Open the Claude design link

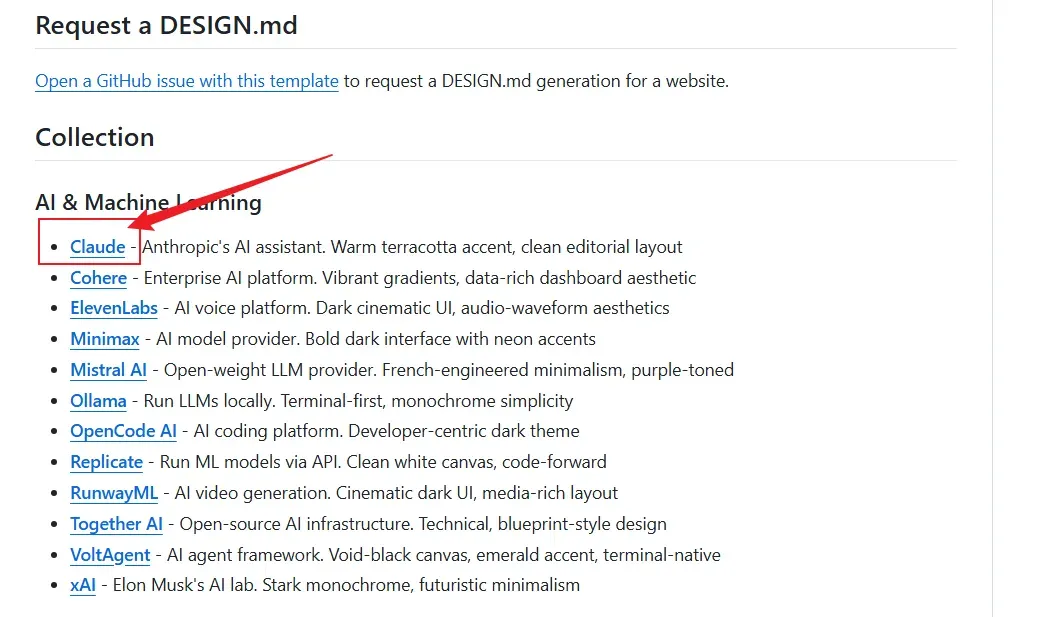coord(98,247)
